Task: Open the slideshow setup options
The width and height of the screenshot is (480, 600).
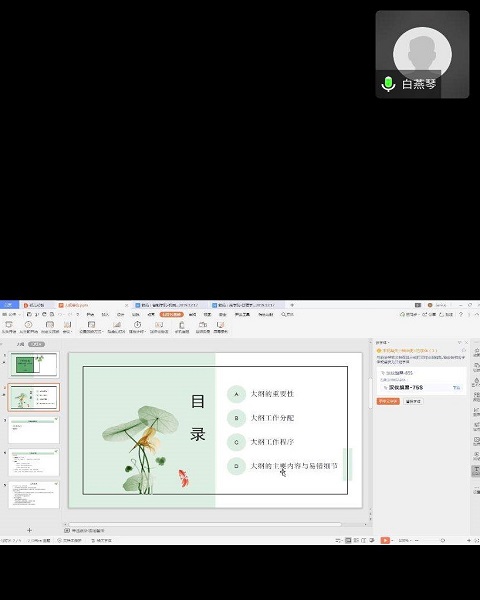Action: [91, 327]
